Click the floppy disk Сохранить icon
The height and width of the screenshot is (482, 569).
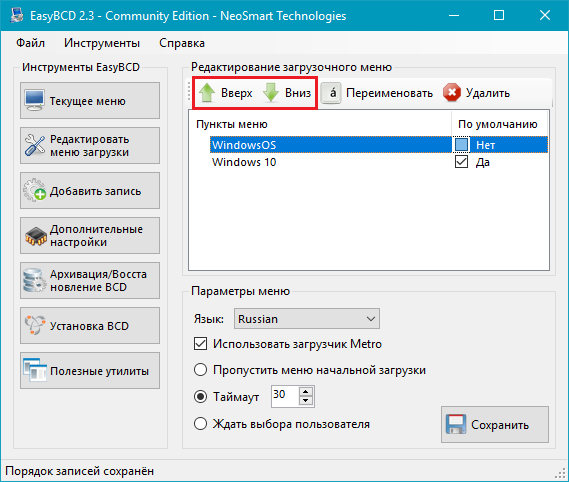coord(456,424)
